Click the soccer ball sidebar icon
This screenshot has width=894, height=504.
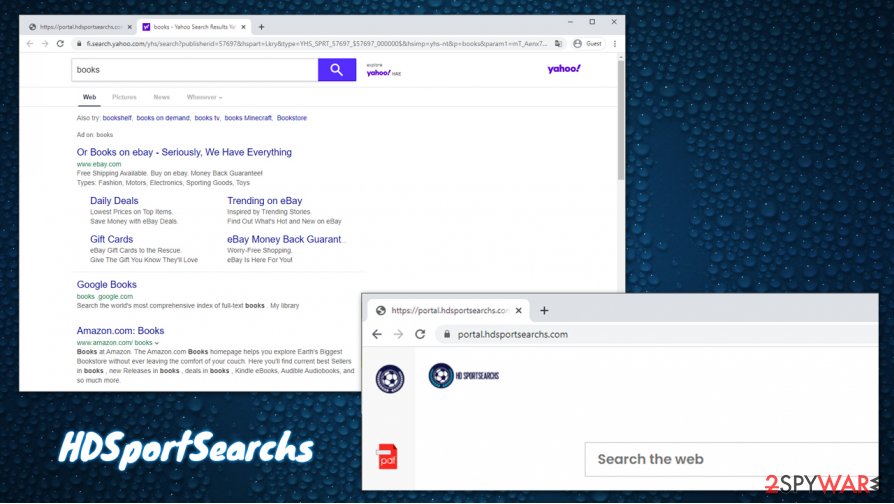[390, 379]
